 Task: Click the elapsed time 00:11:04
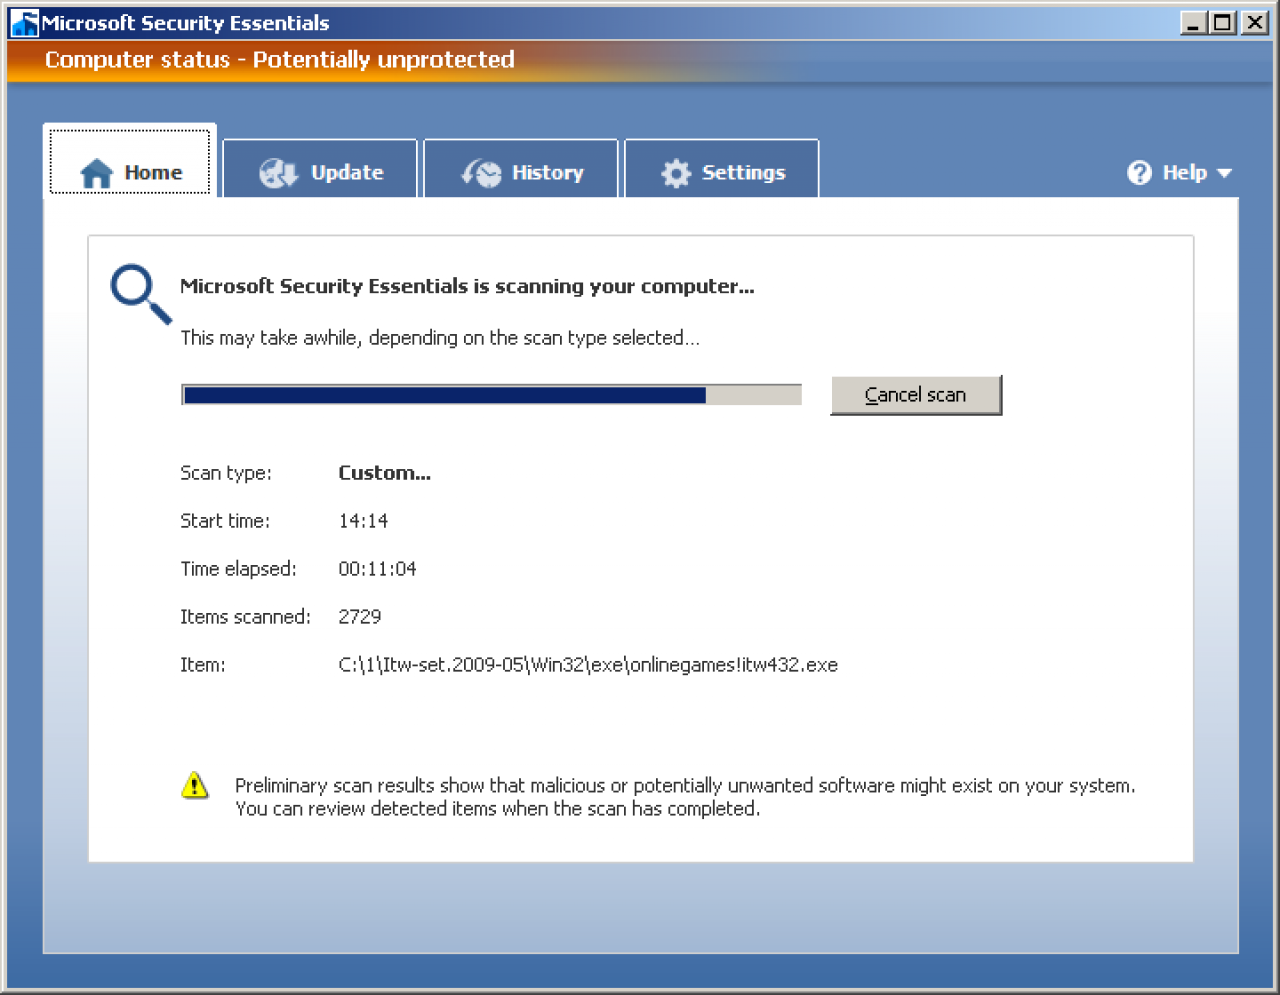tap(377, 569)
